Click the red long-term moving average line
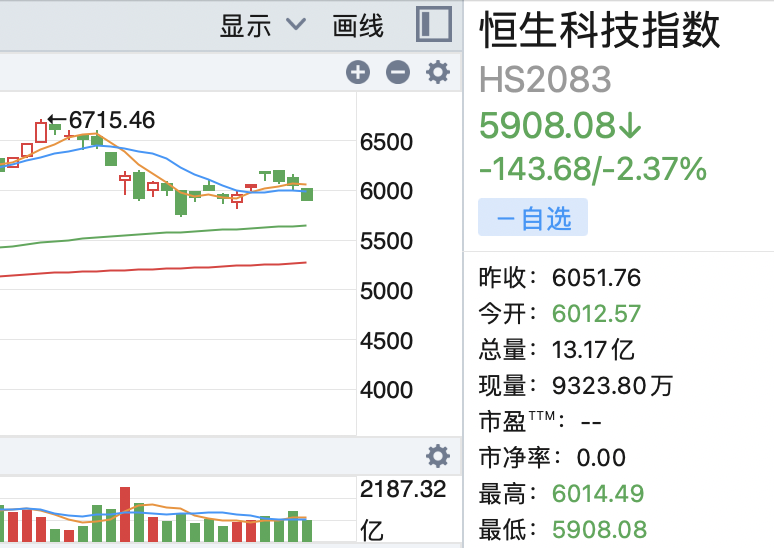Viewport: 774px width, 548px height. [153, 270]
